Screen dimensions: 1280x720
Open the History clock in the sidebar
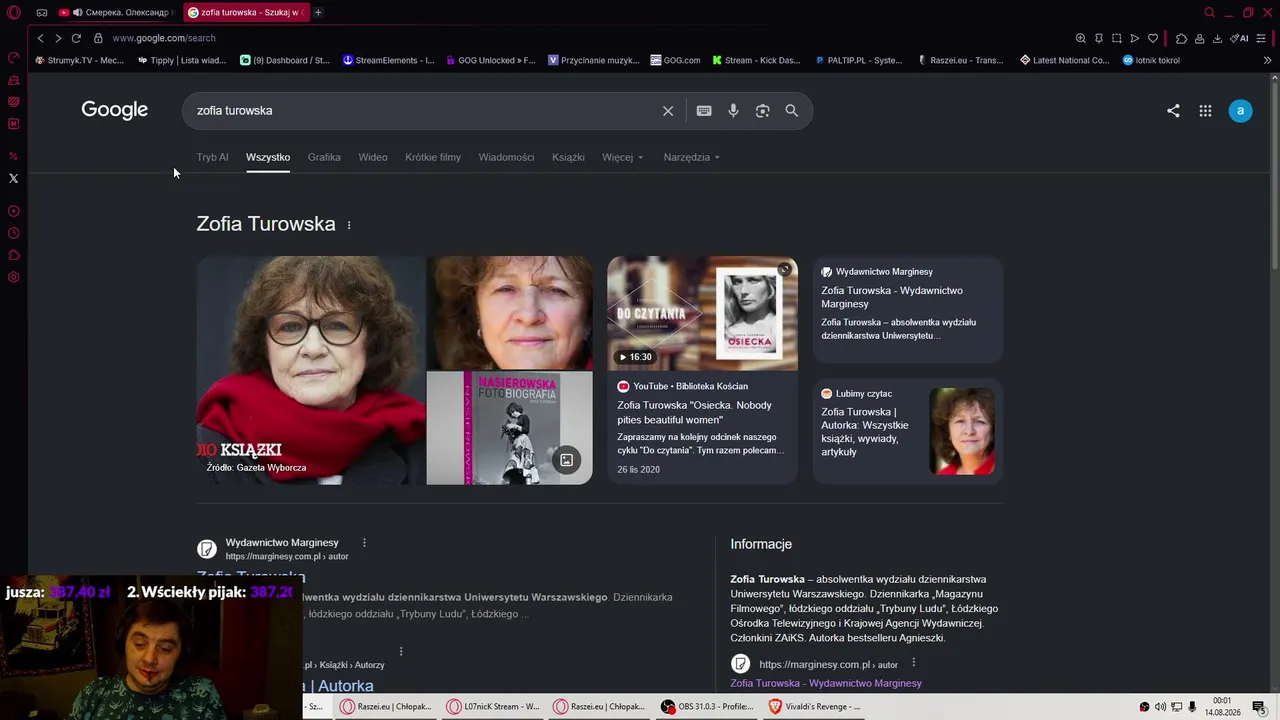coord(14,233)
